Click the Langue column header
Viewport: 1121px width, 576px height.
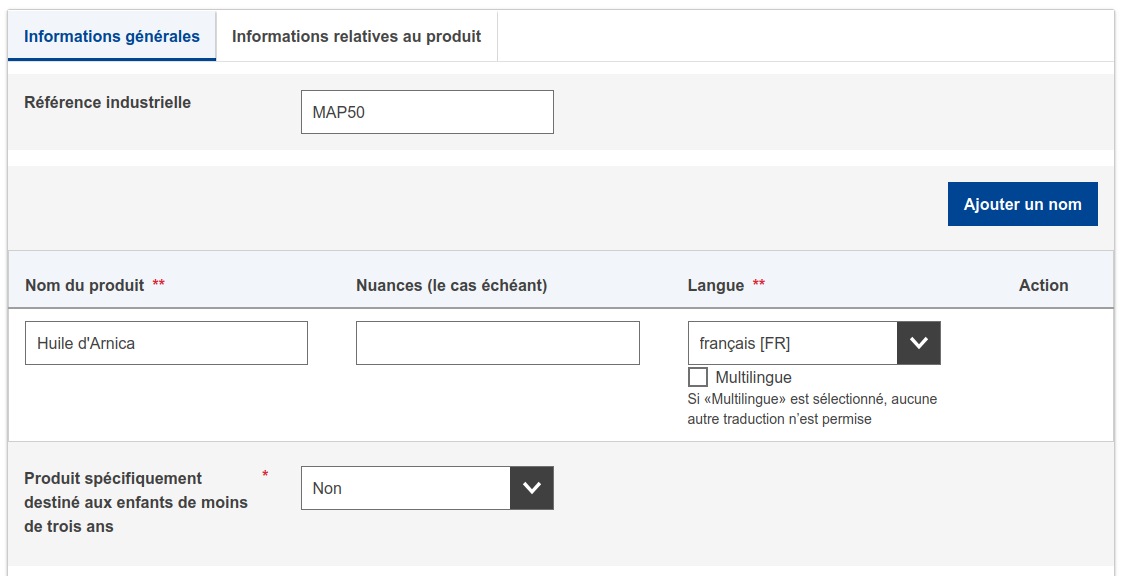716,285
